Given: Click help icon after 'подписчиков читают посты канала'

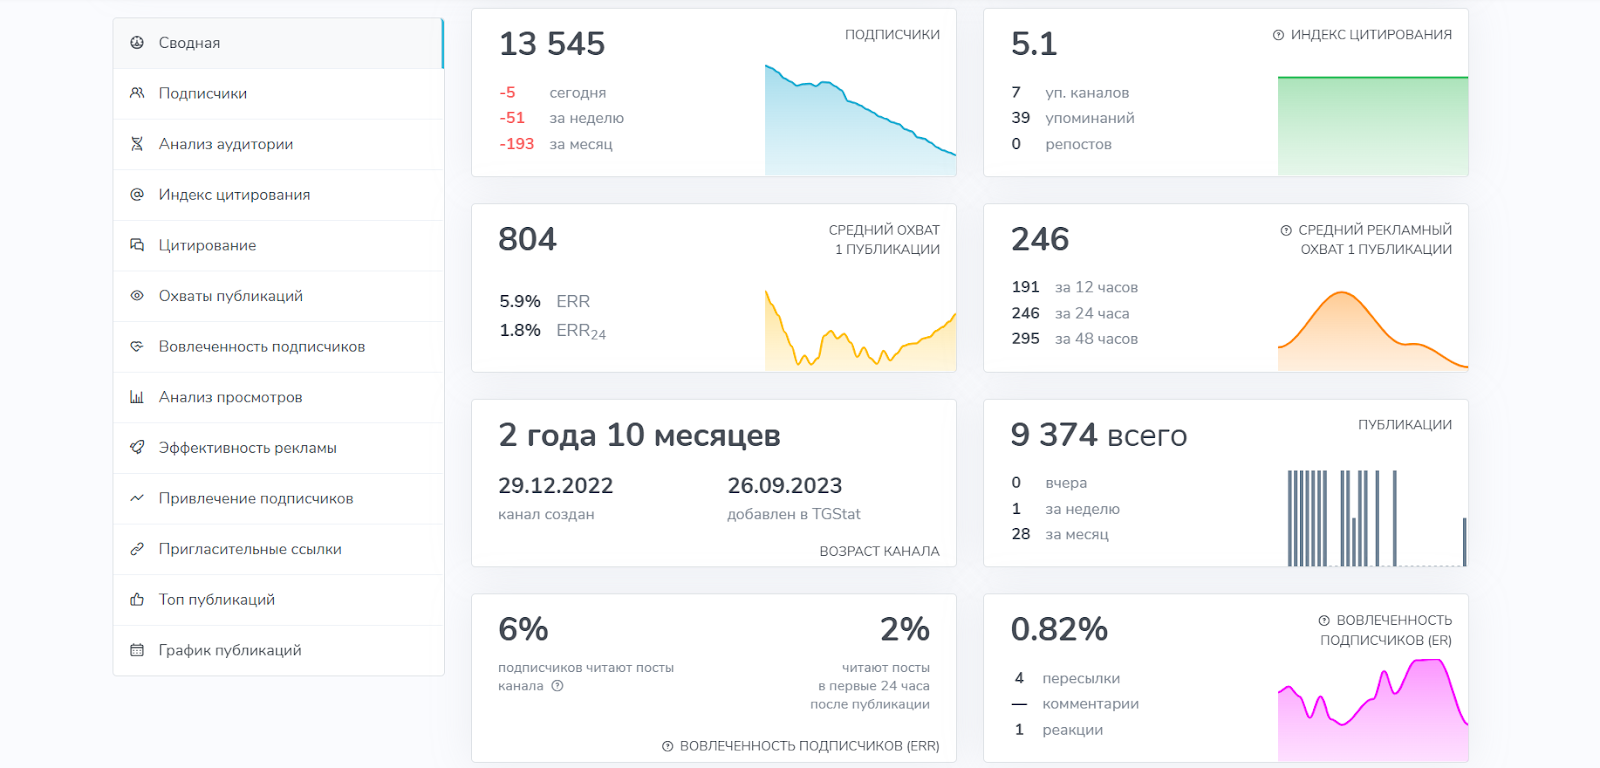Looking at the screenshot, I should 558,686.
